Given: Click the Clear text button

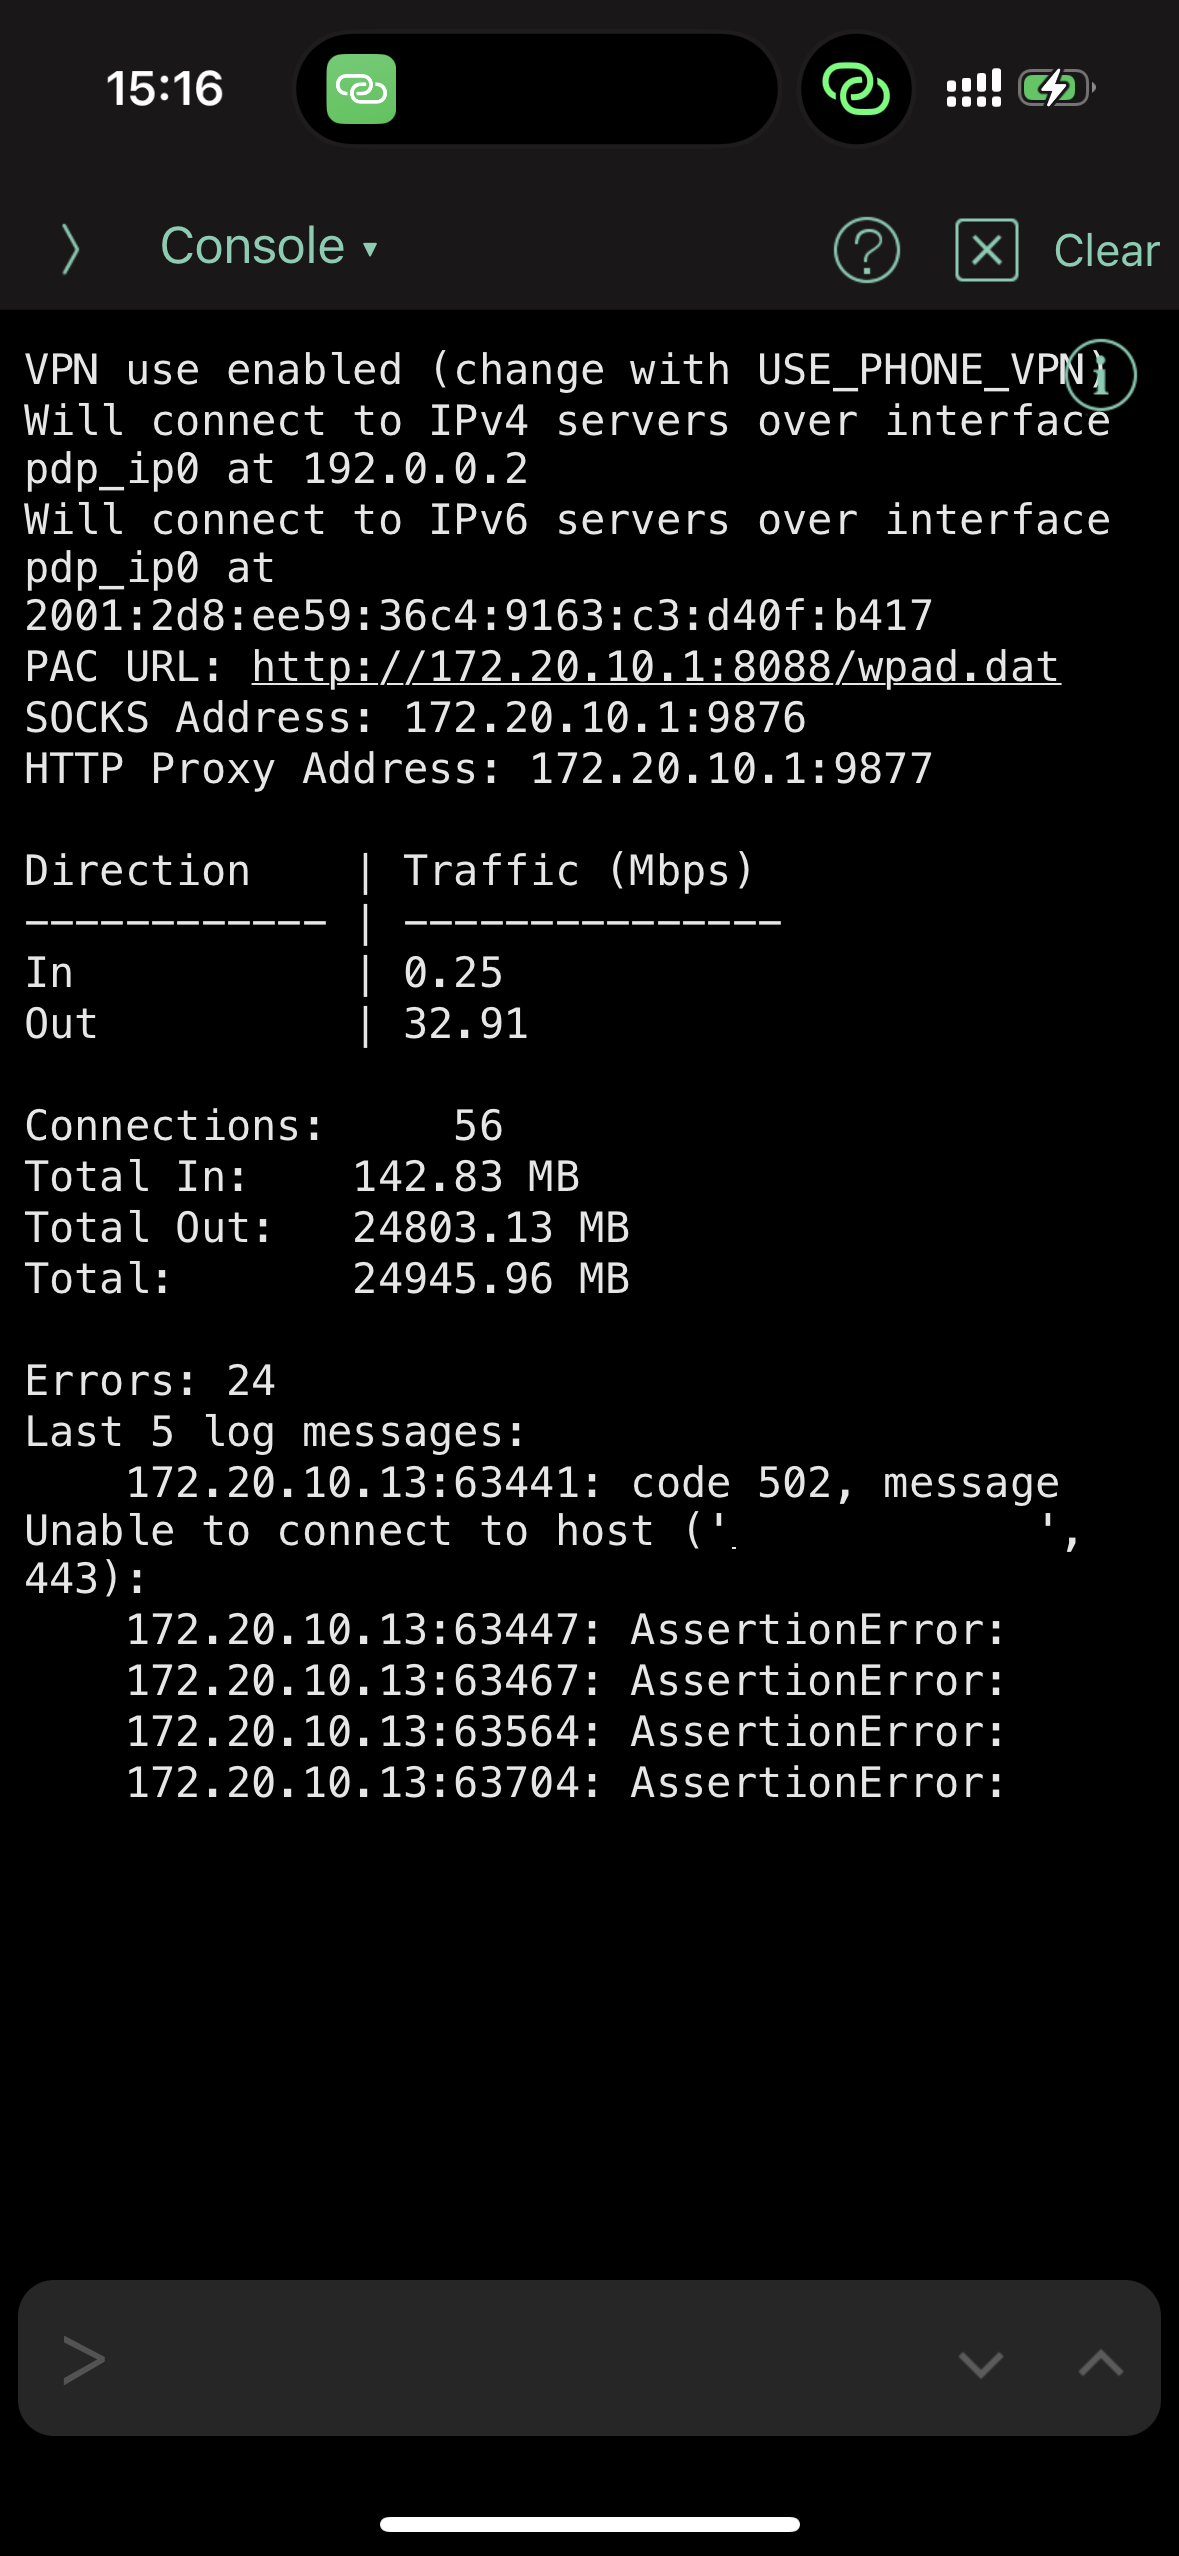Looking at the screenshot, I should [x=1106, y=250].
